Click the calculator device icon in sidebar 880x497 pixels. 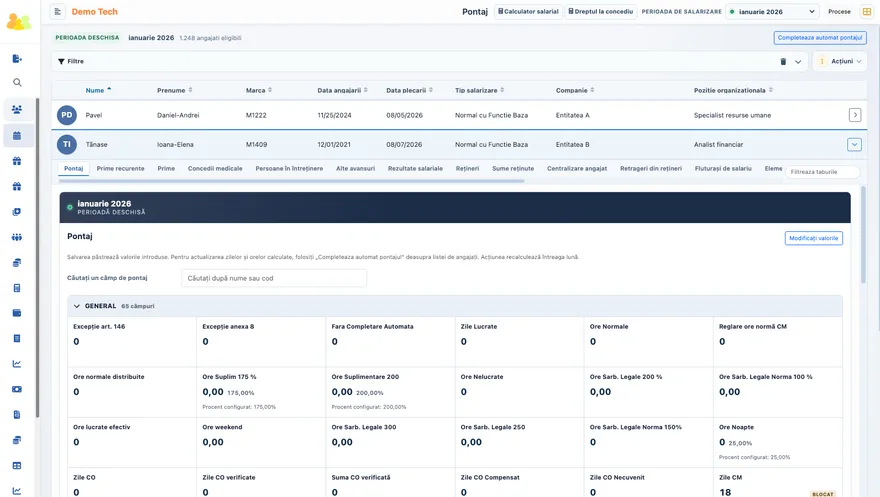[x=17, y=288]
